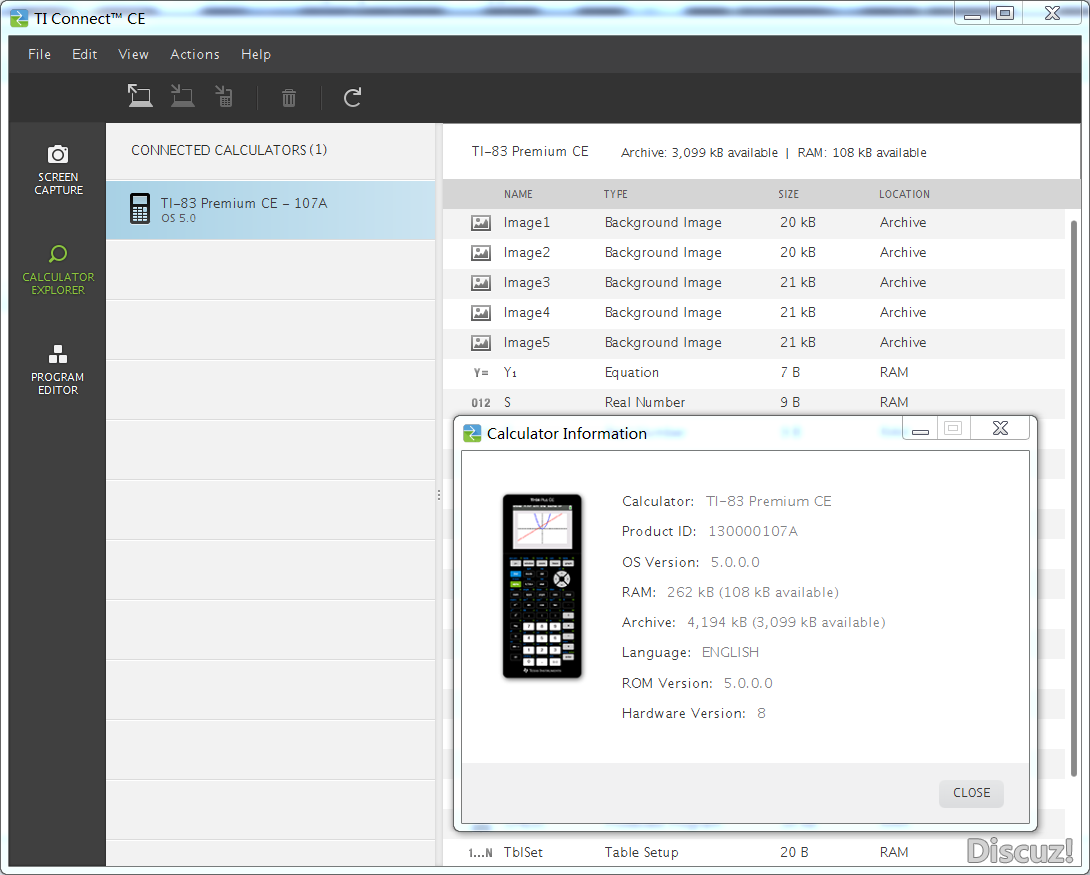
Task: Select the Image2 file name
Action: click(x=526, y=252)
